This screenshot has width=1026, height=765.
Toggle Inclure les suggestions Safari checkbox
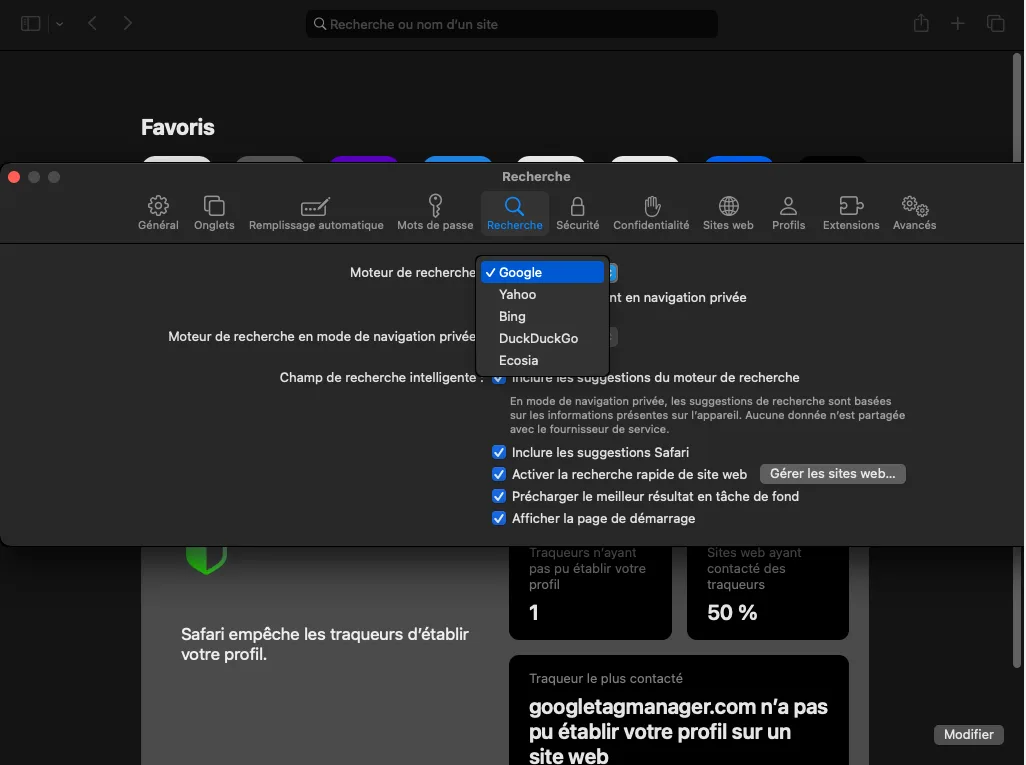pyautogui.click(x=499, y=452)
